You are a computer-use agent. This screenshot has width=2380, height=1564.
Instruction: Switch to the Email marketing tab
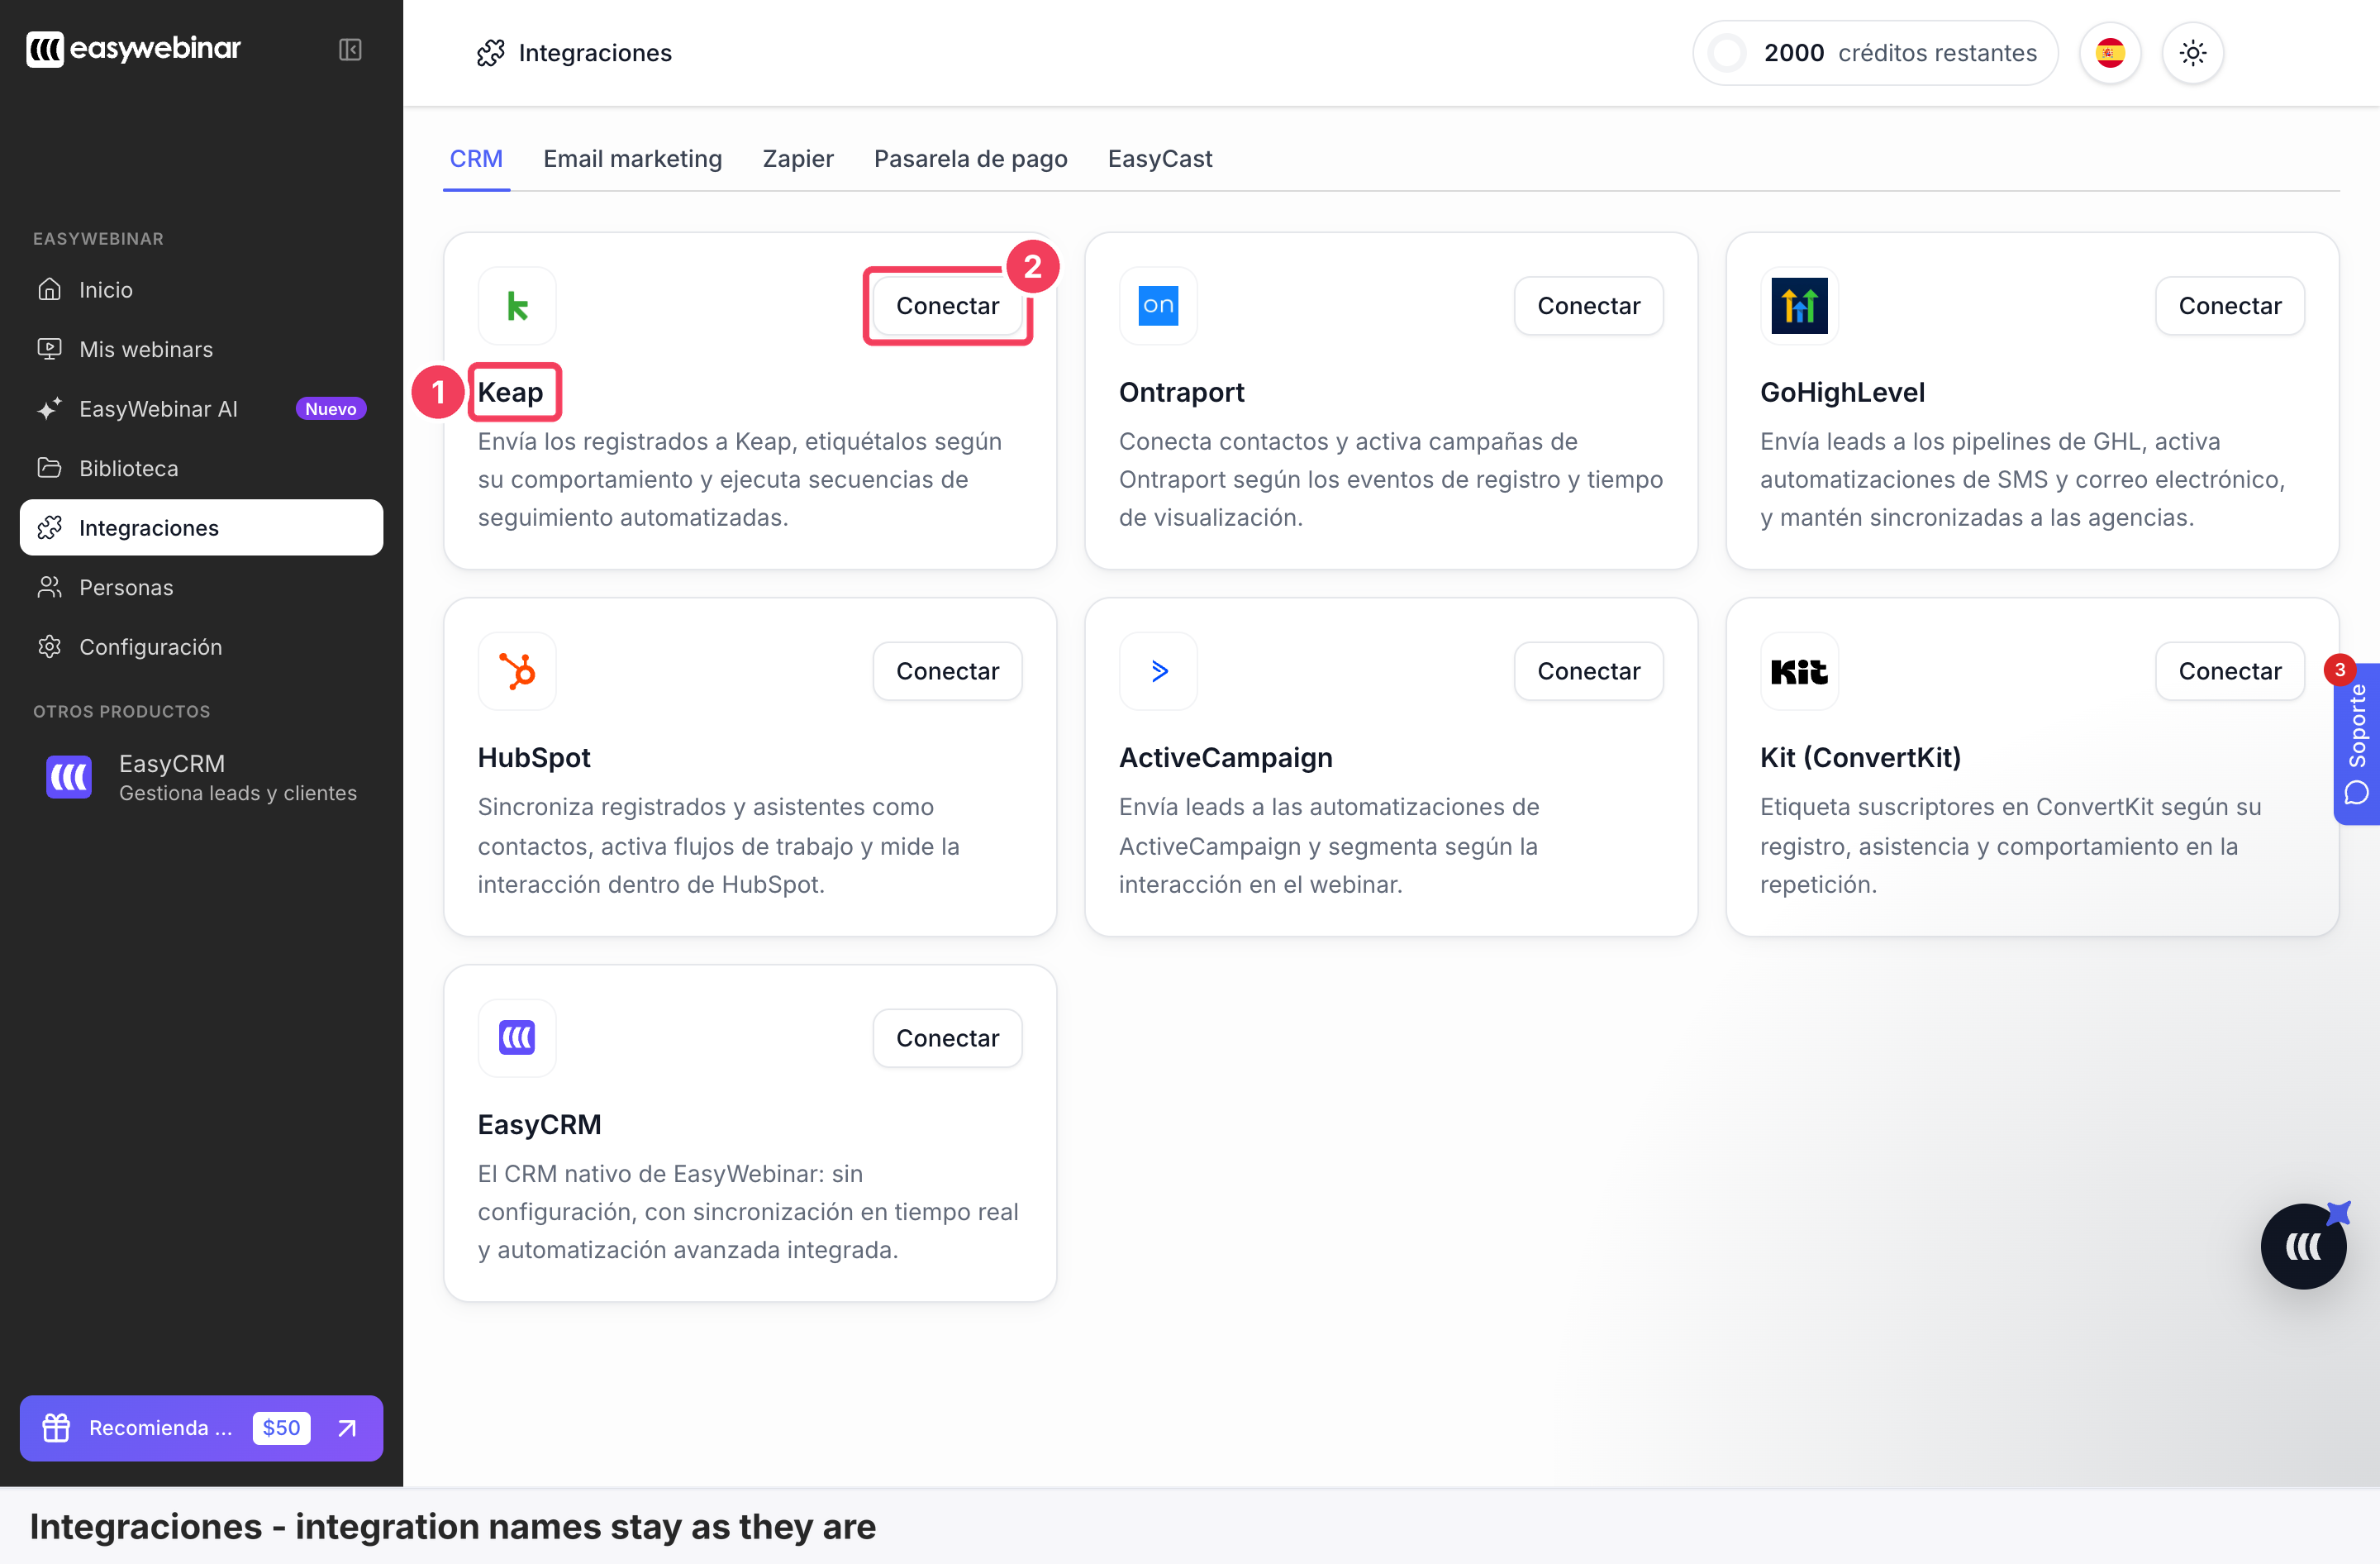[x=632, y=159]
